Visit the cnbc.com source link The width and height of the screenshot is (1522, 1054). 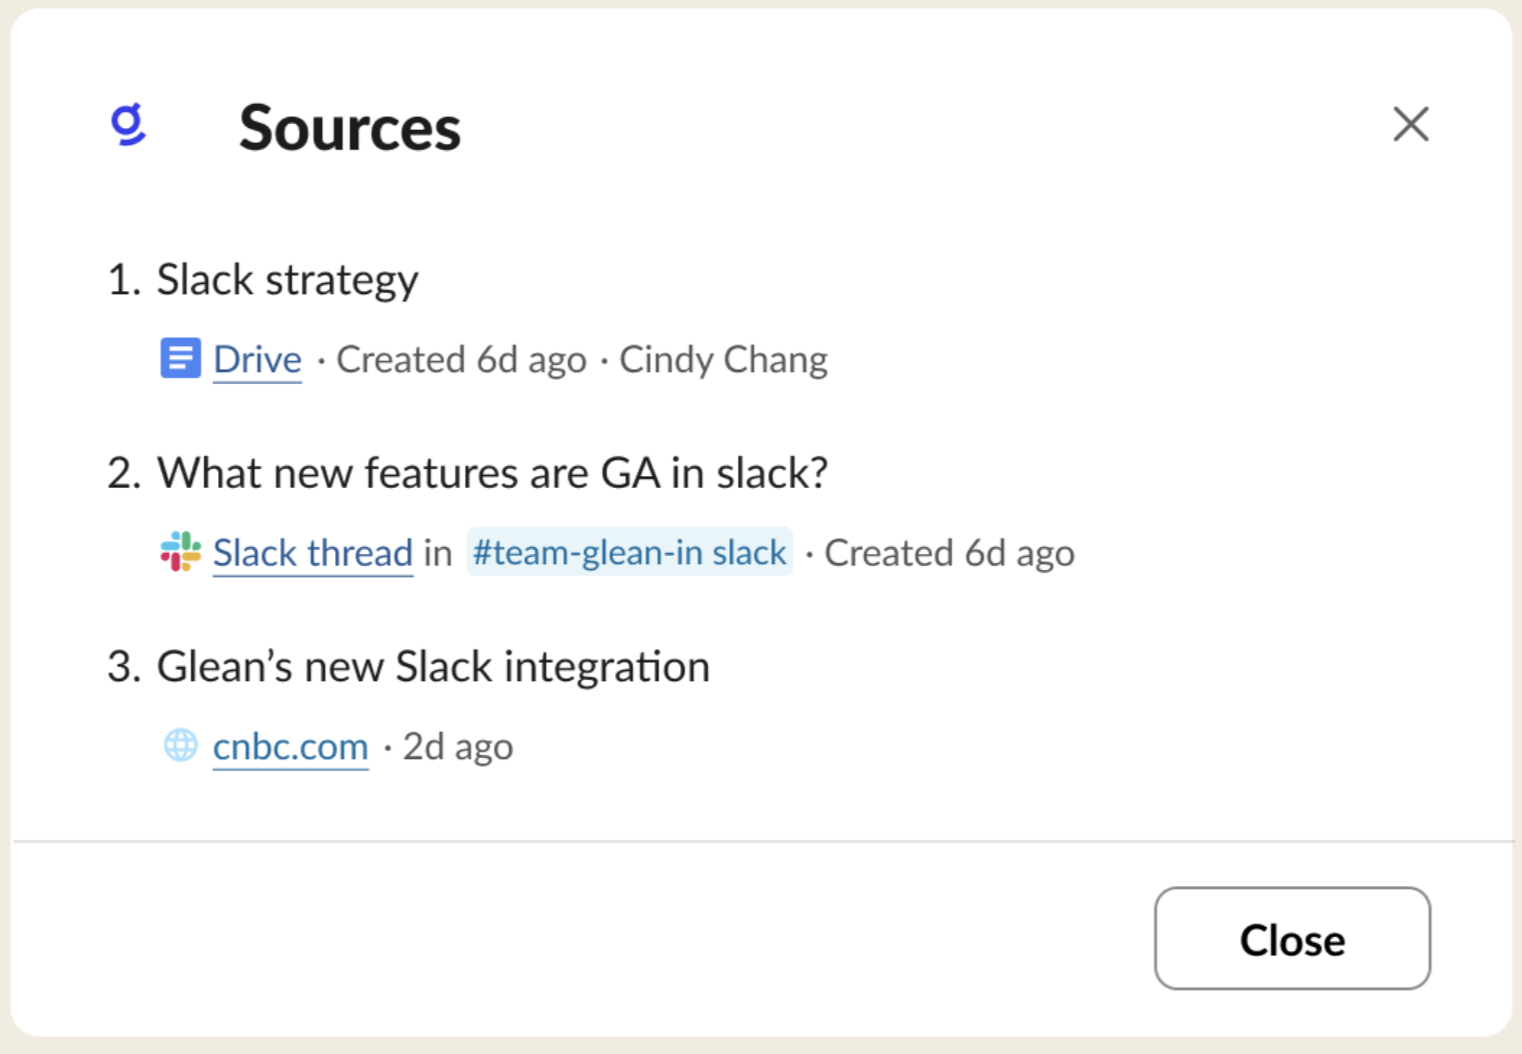pyautogui.click(x=290, y=746)
